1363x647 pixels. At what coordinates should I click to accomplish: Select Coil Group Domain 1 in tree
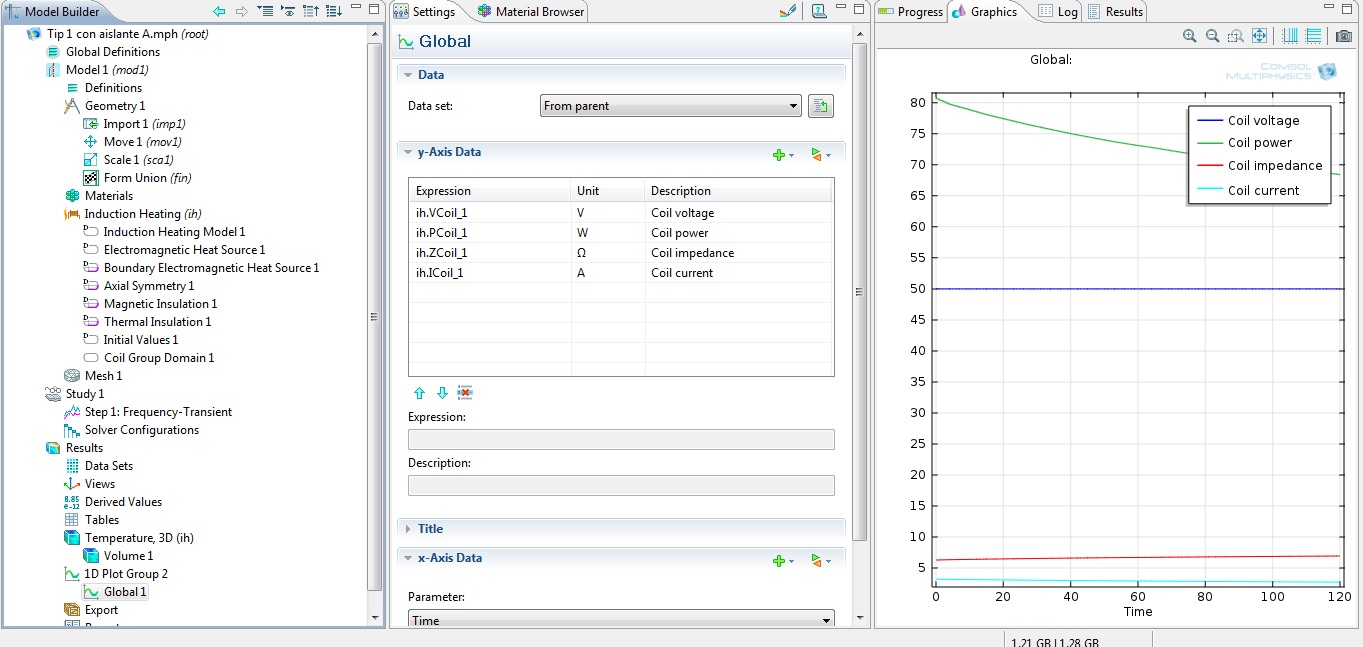158,358
